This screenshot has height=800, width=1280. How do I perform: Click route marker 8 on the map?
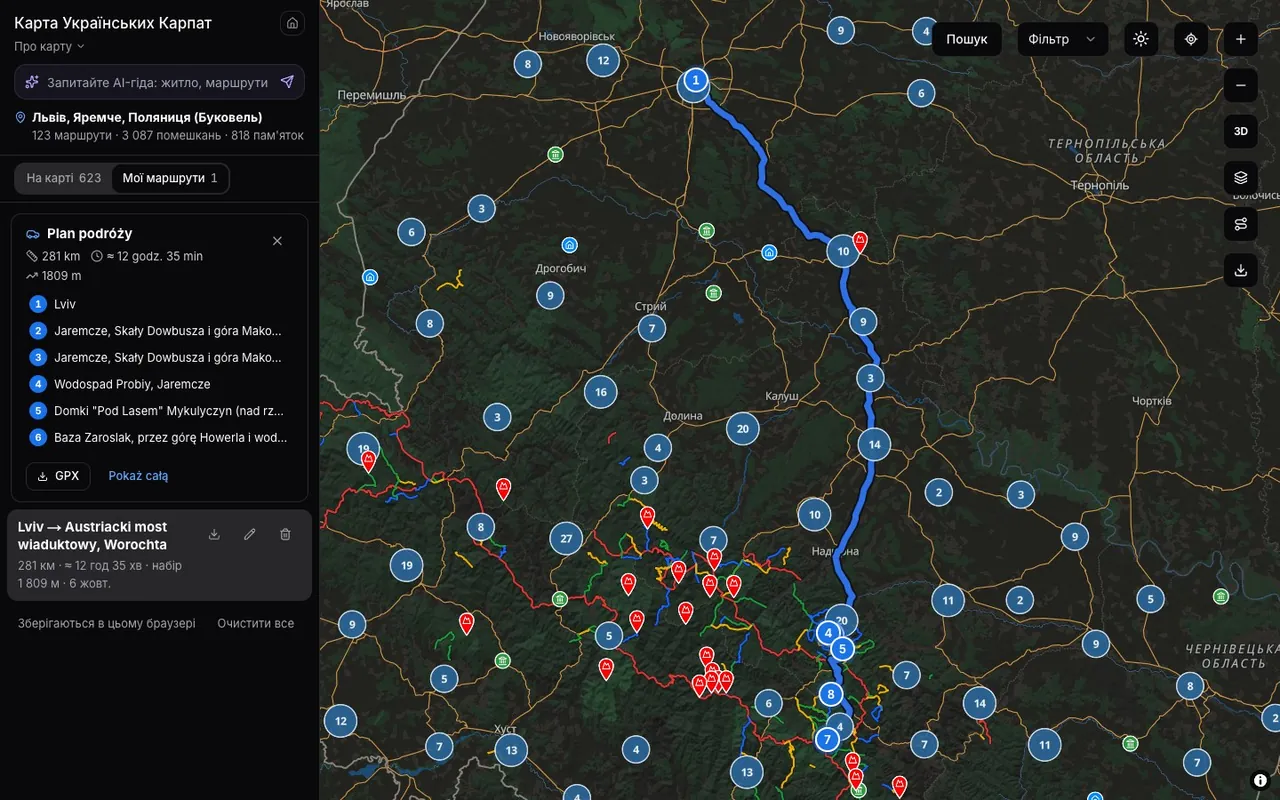point(831,694)
